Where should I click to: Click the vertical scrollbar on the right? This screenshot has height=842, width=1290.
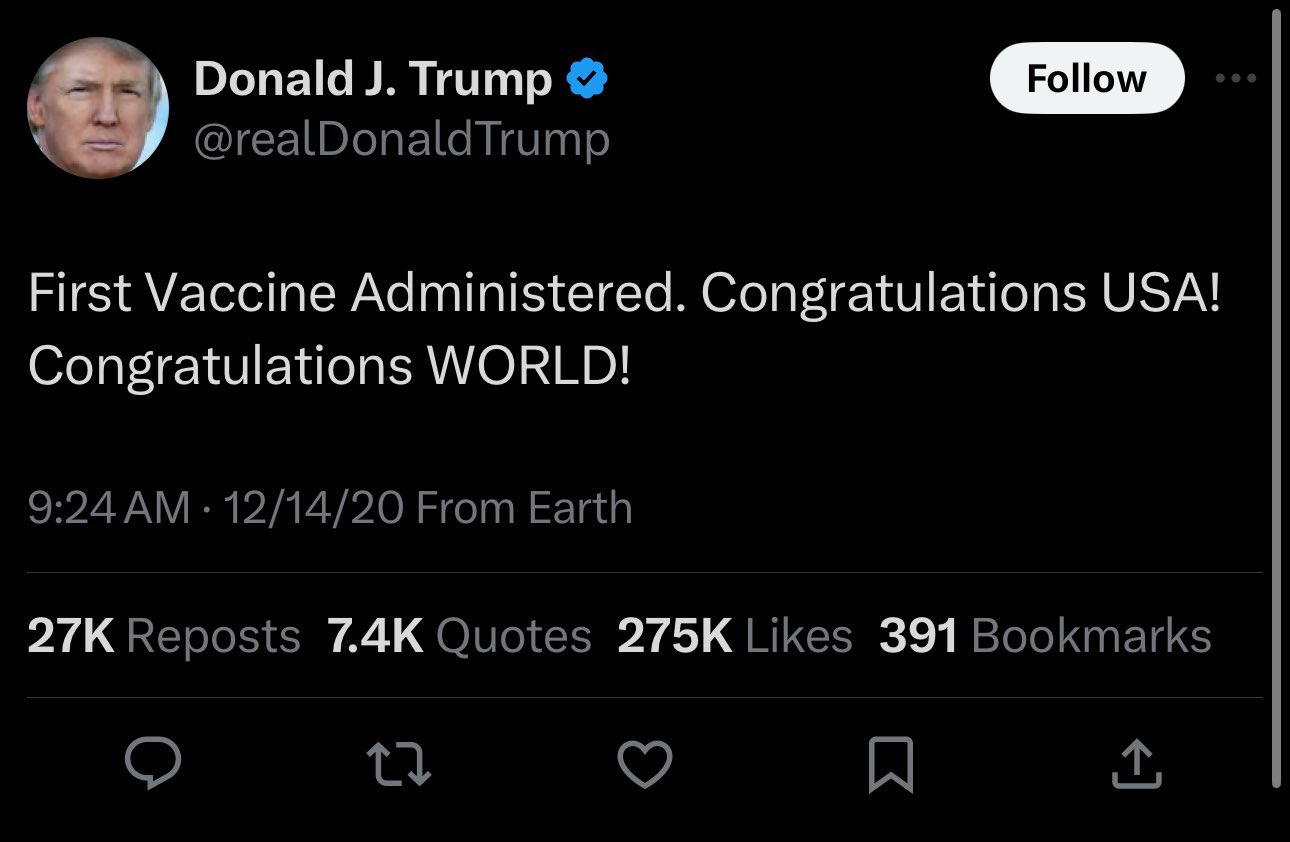click(x=1277, y=400)
